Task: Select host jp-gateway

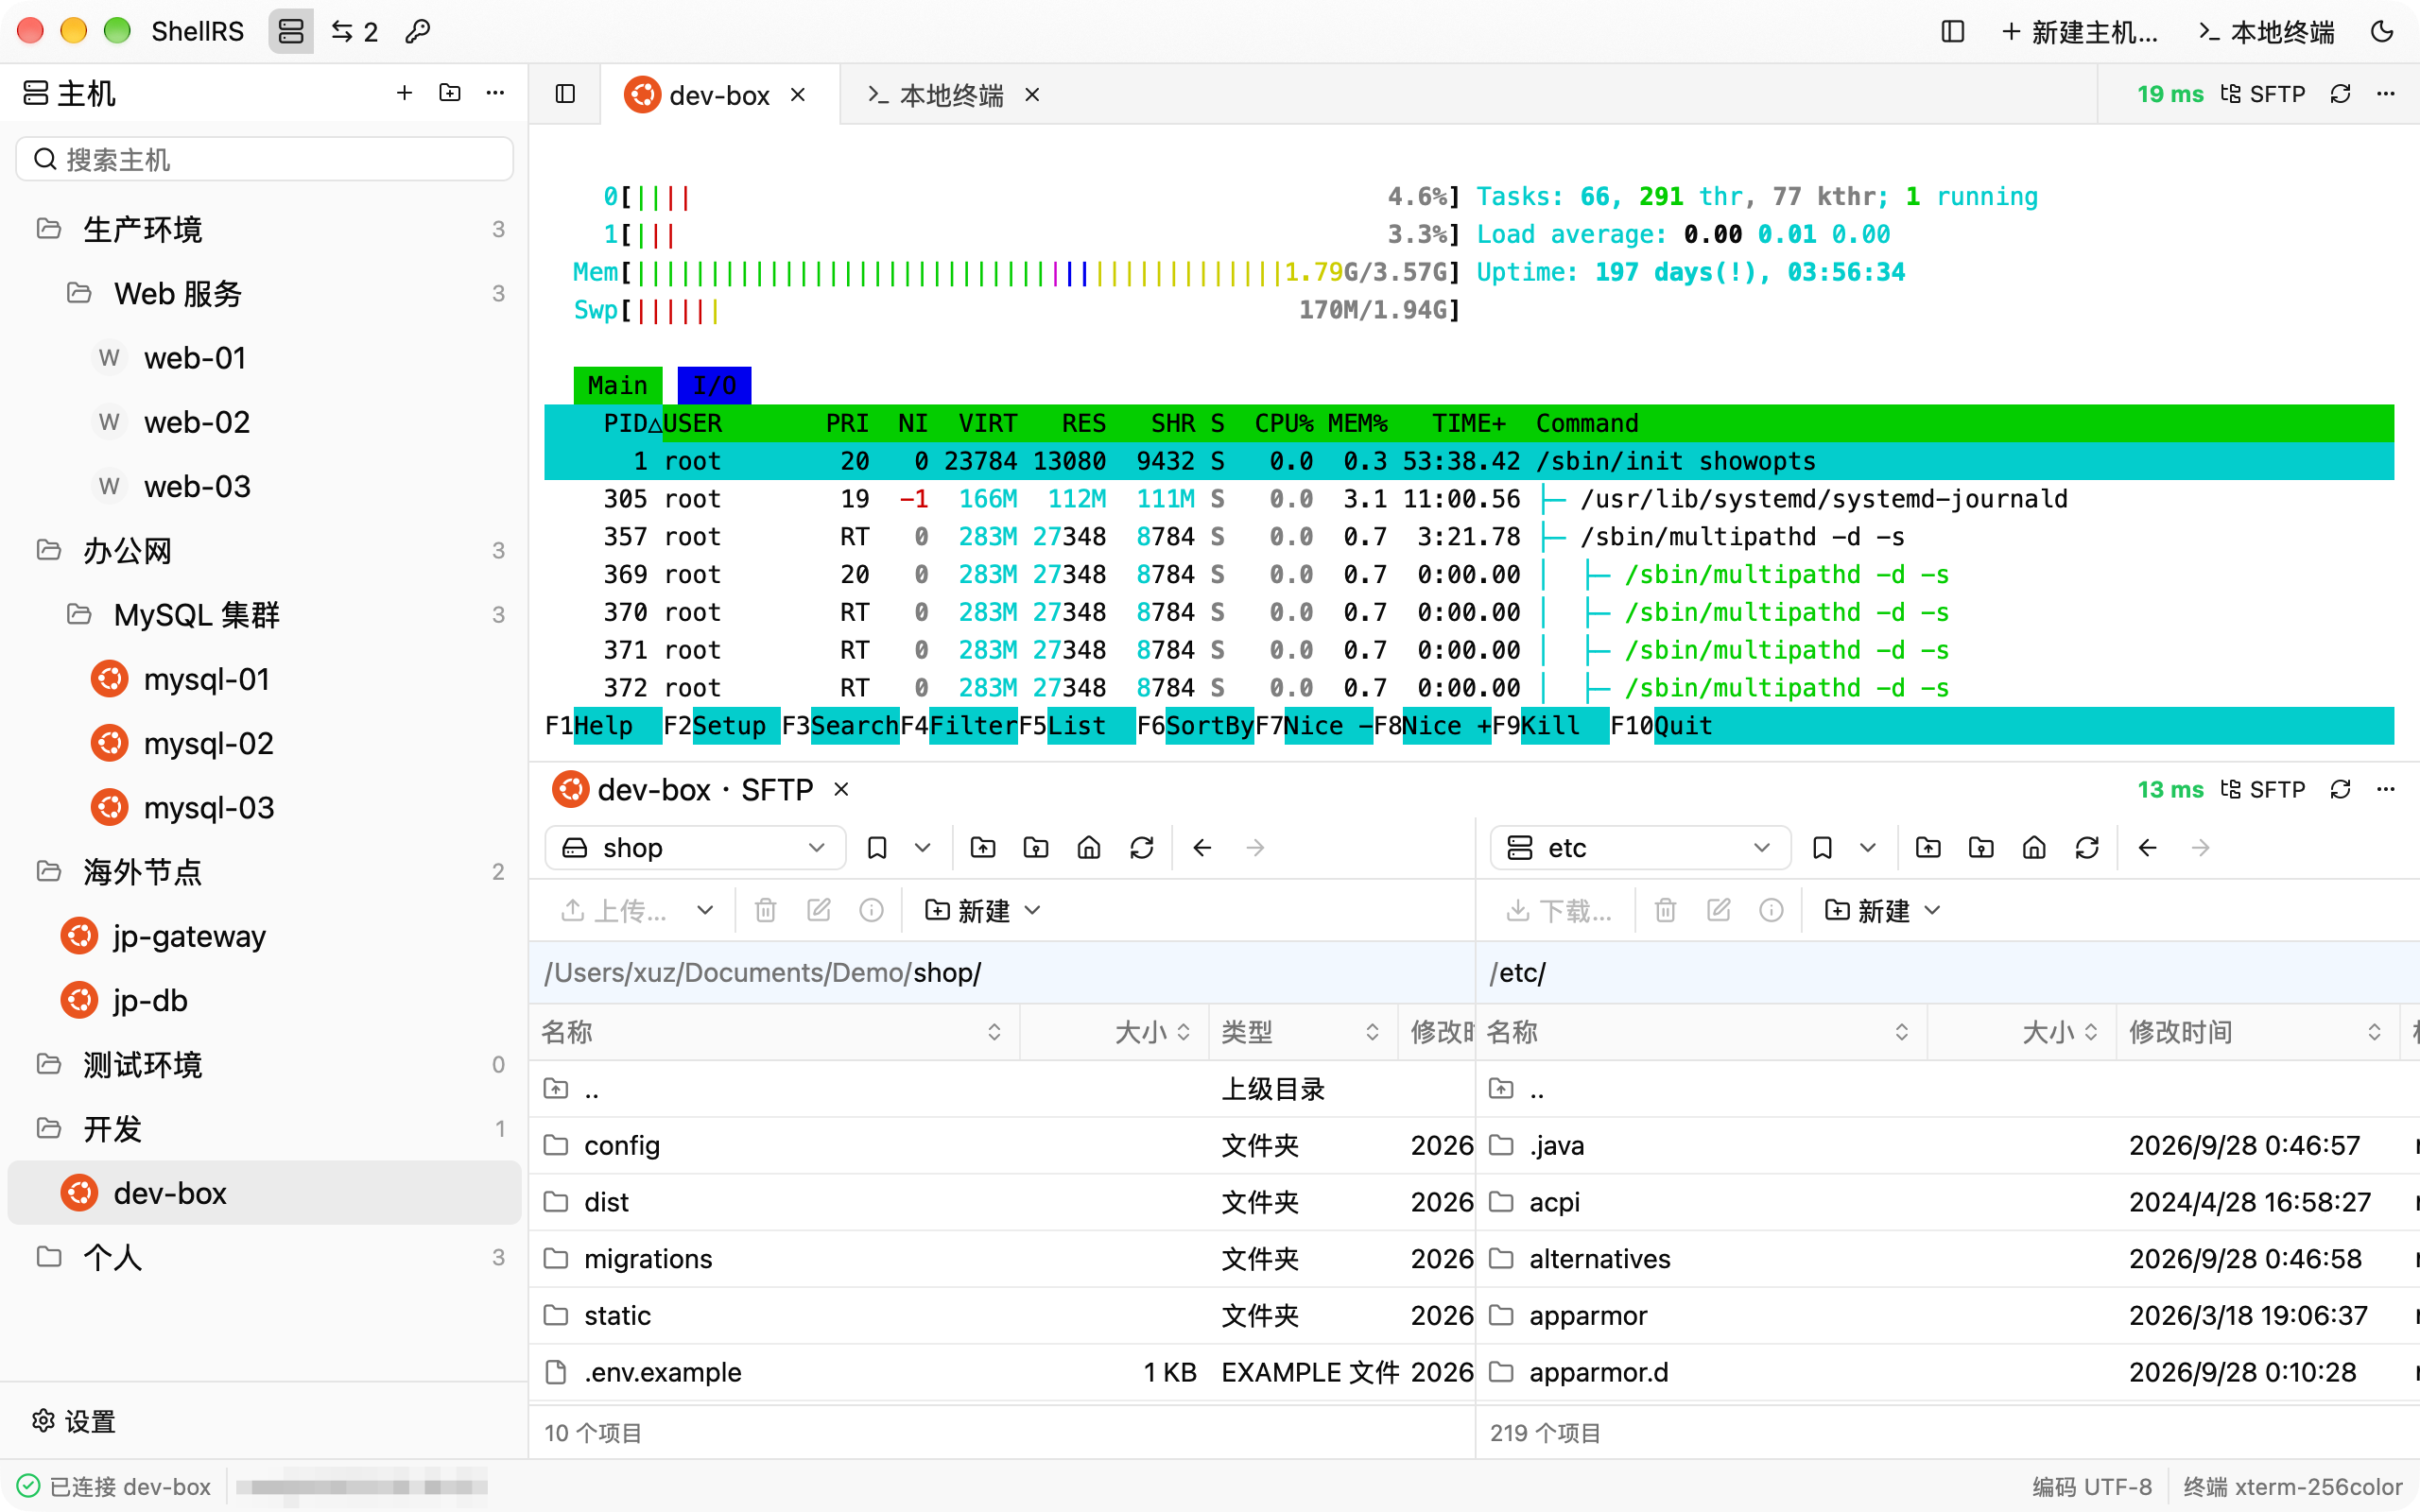Action: pos(265,936)
